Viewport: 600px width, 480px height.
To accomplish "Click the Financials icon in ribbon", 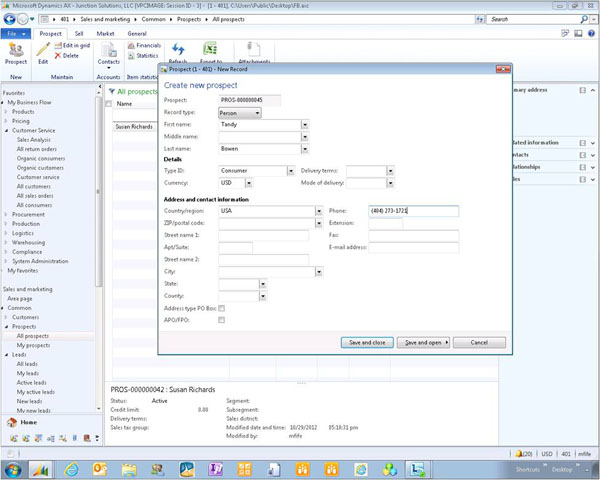I will (130, 45).
